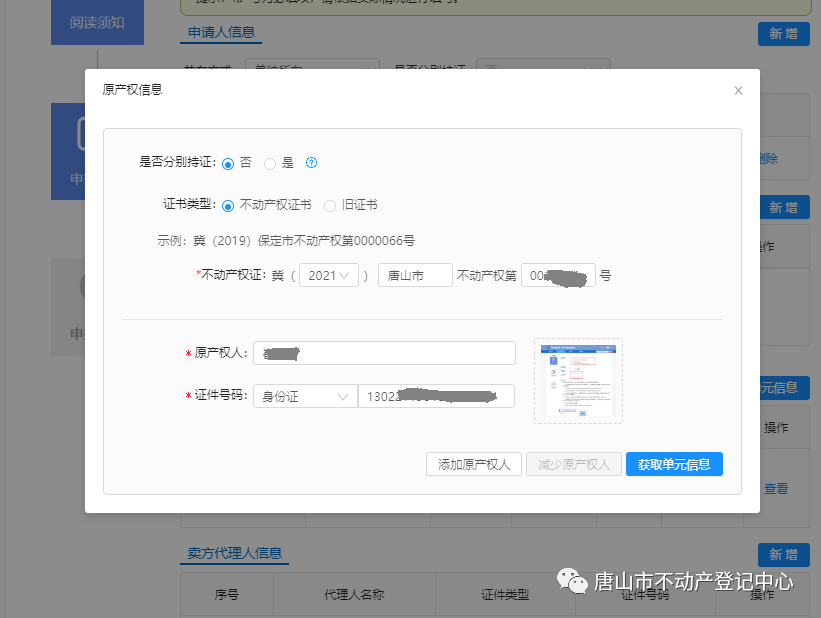
Task: Select 否 for 是否分别持证
Action: (x=228, y=163)
